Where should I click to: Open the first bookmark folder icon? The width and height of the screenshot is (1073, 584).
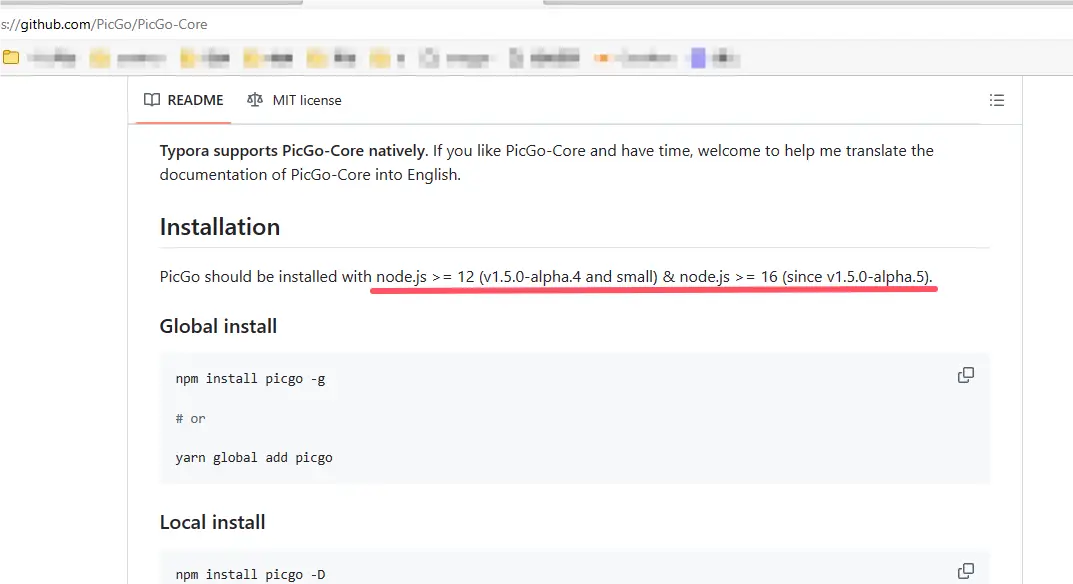coord(11,58)
